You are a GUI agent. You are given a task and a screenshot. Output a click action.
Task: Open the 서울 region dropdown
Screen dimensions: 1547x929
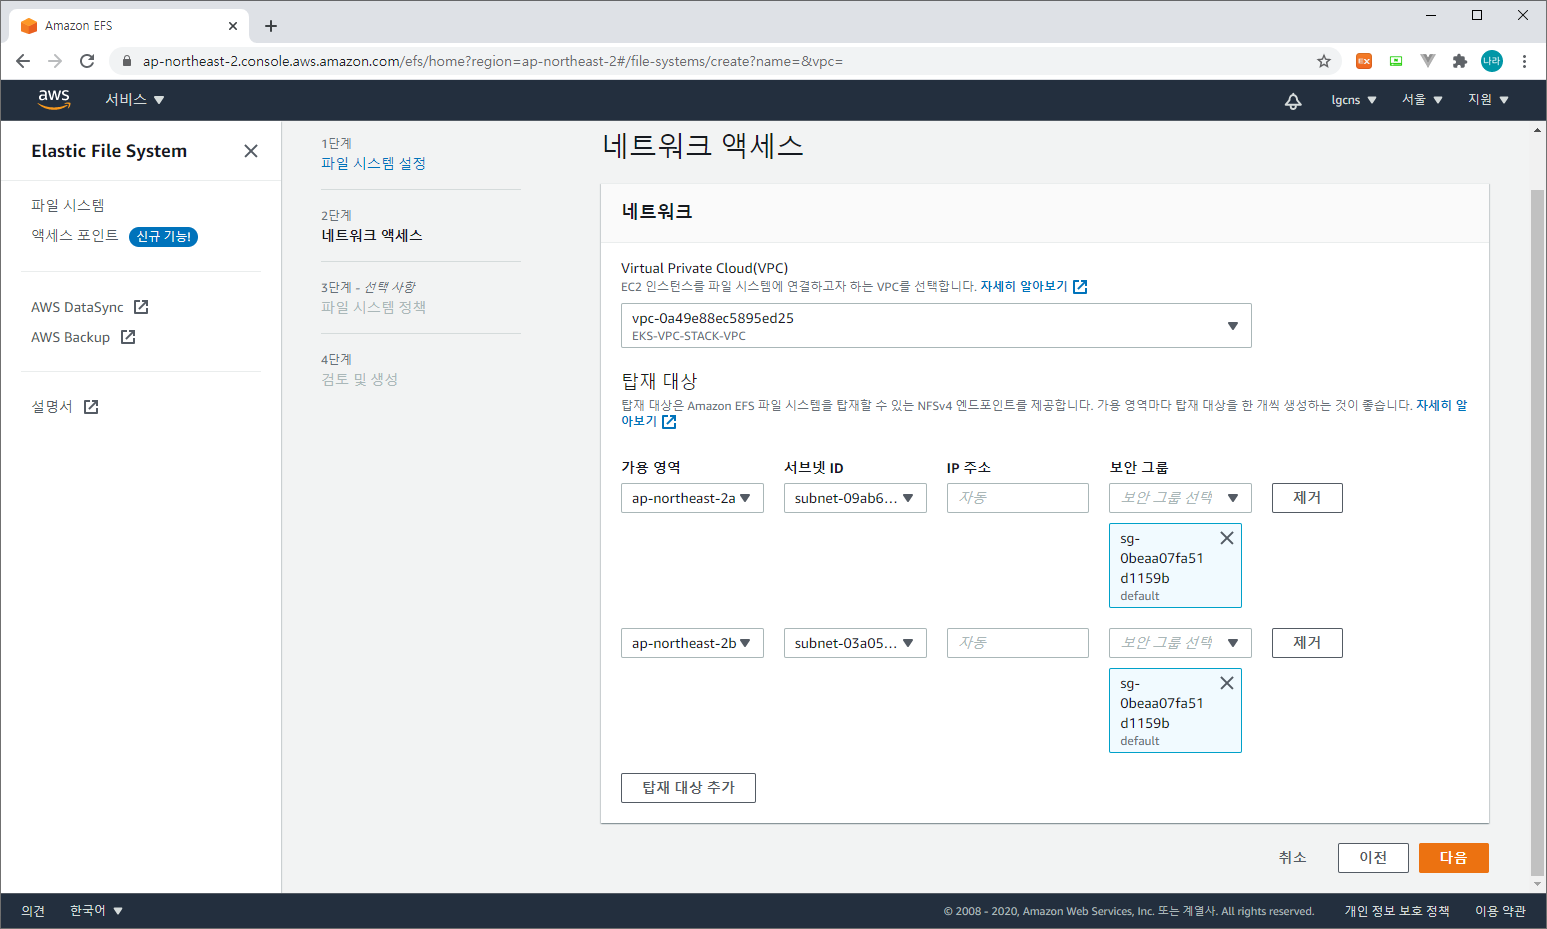(x=1422, y=100)
